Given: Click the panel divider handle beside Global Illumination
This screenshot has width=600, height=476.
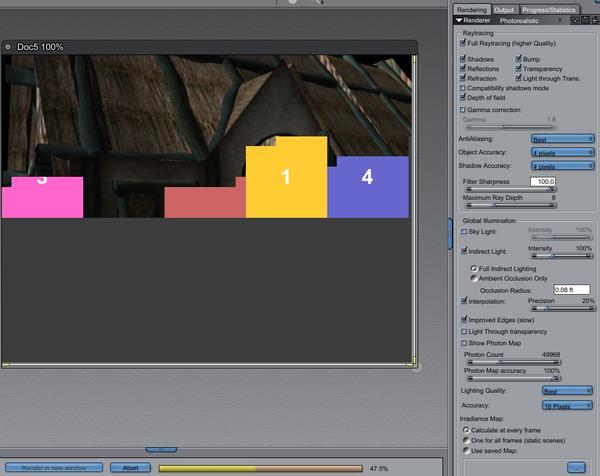Looking at the screenshot, I should pyautogui.click(x=450, y=234).
